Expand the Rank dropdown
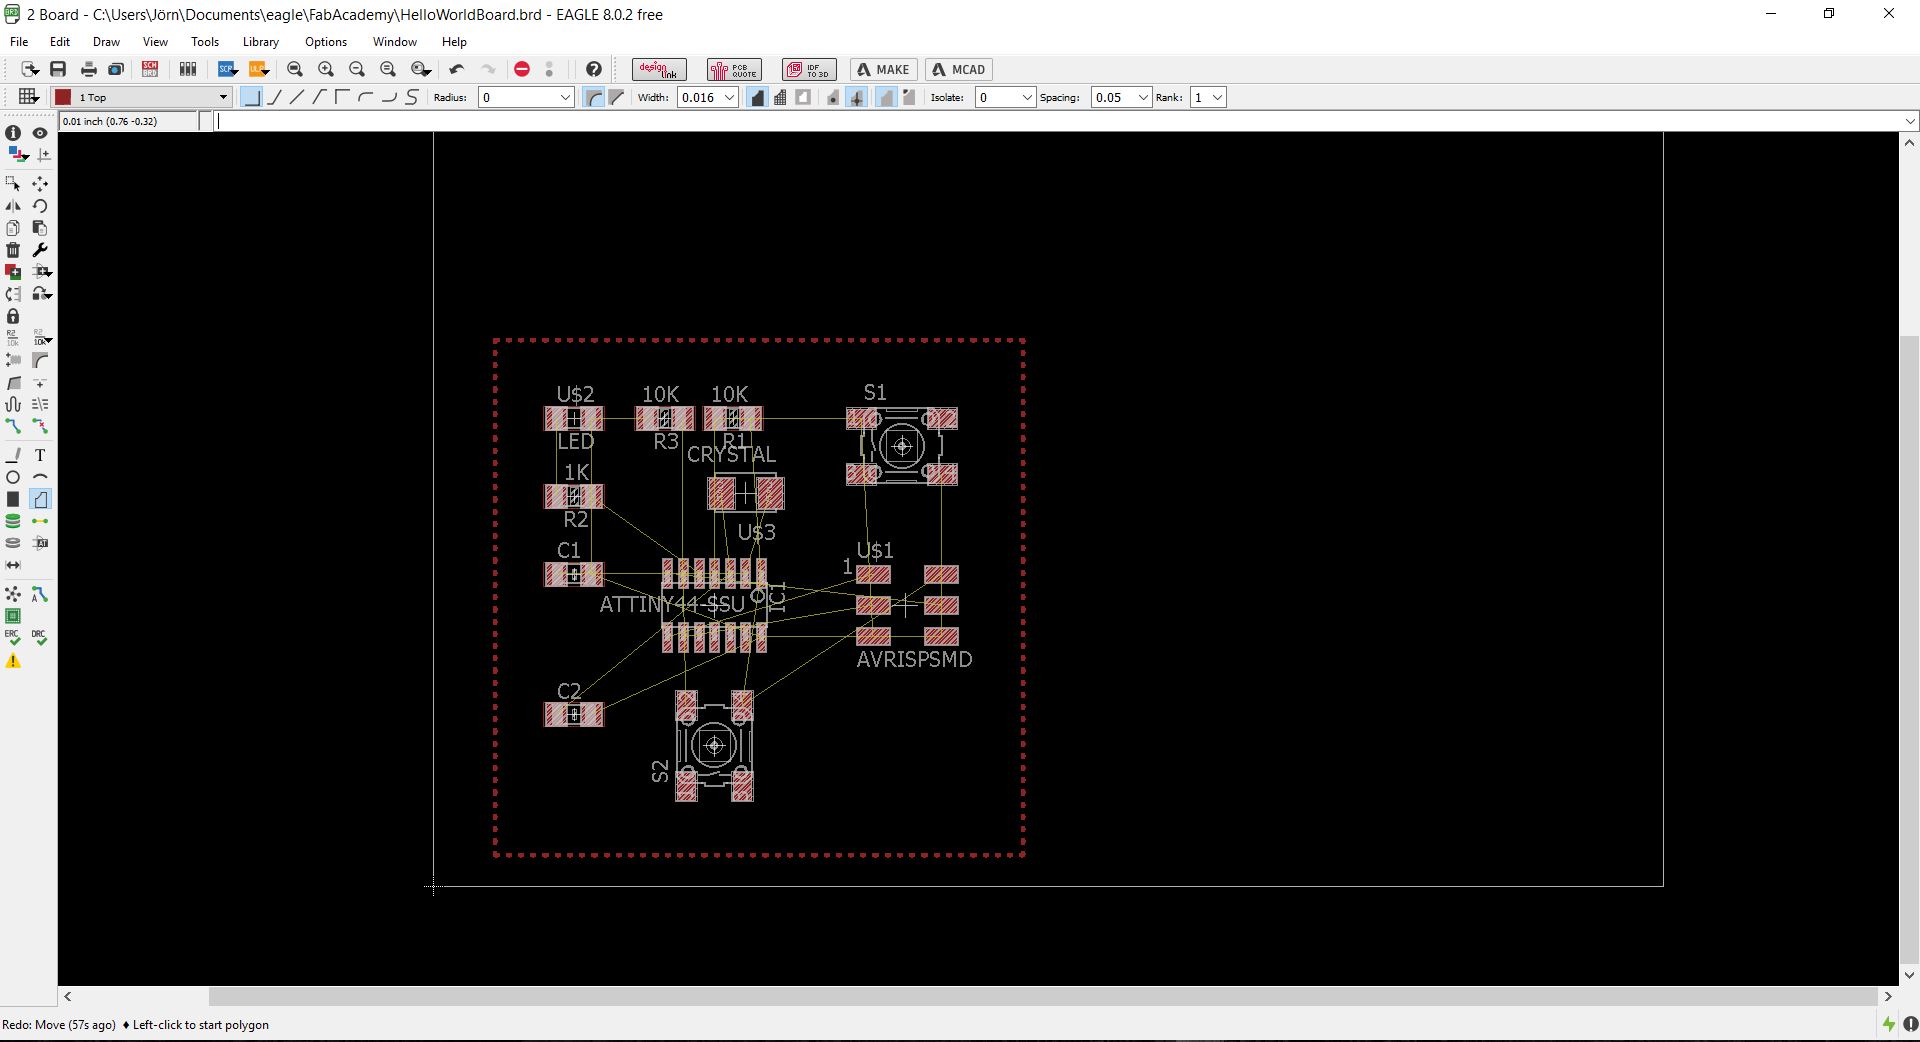 tap(1217, 97)
